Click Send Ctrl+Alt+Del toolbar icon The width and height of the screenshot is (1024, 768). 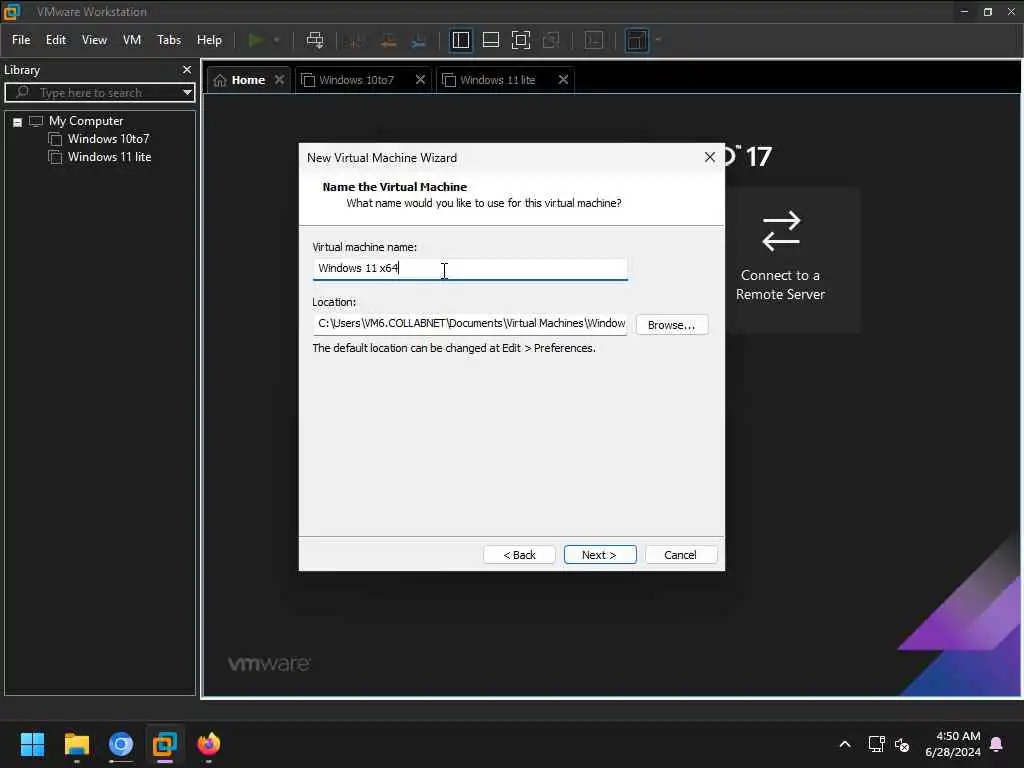[315, 40]
